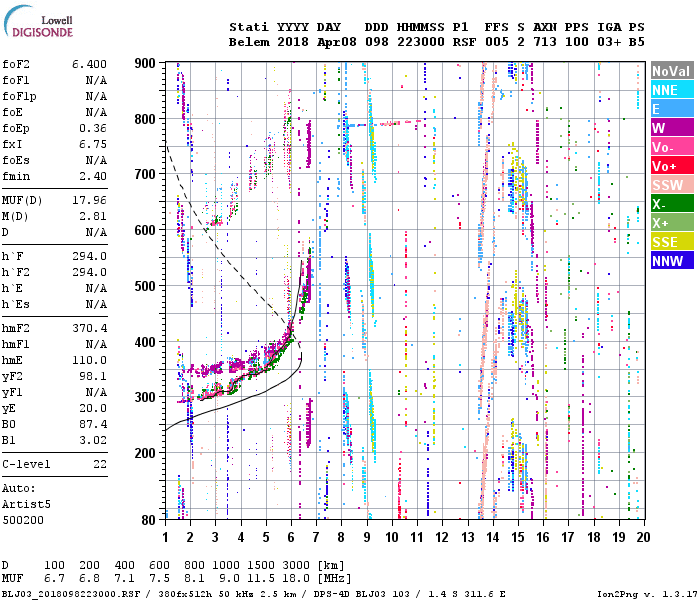Click the 6 MHz frequency axis label
700x600 pixels.
click(291, 537)
